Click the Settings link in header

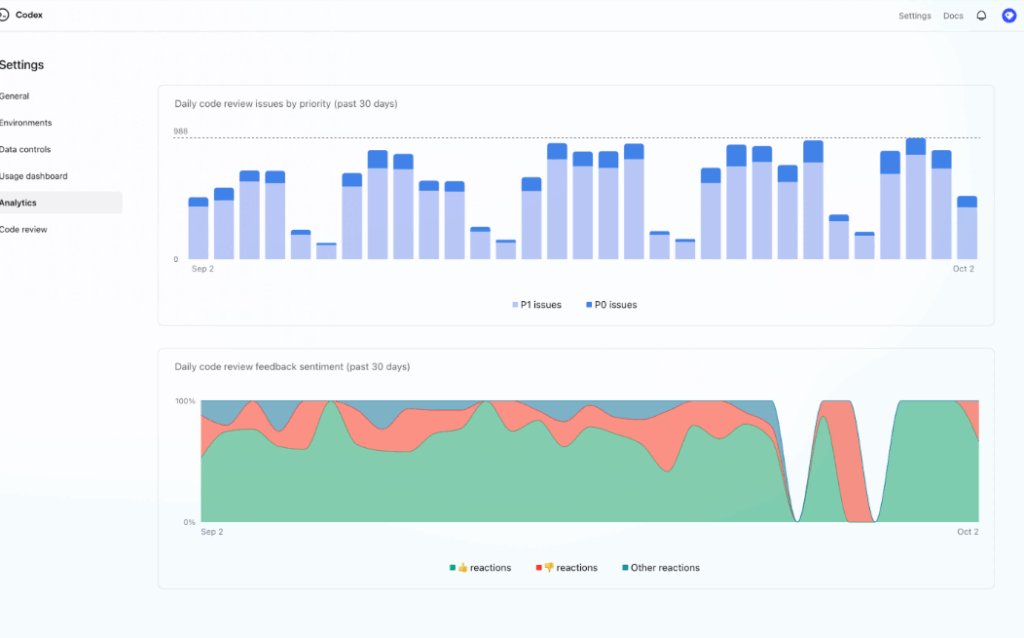point(914,16)
